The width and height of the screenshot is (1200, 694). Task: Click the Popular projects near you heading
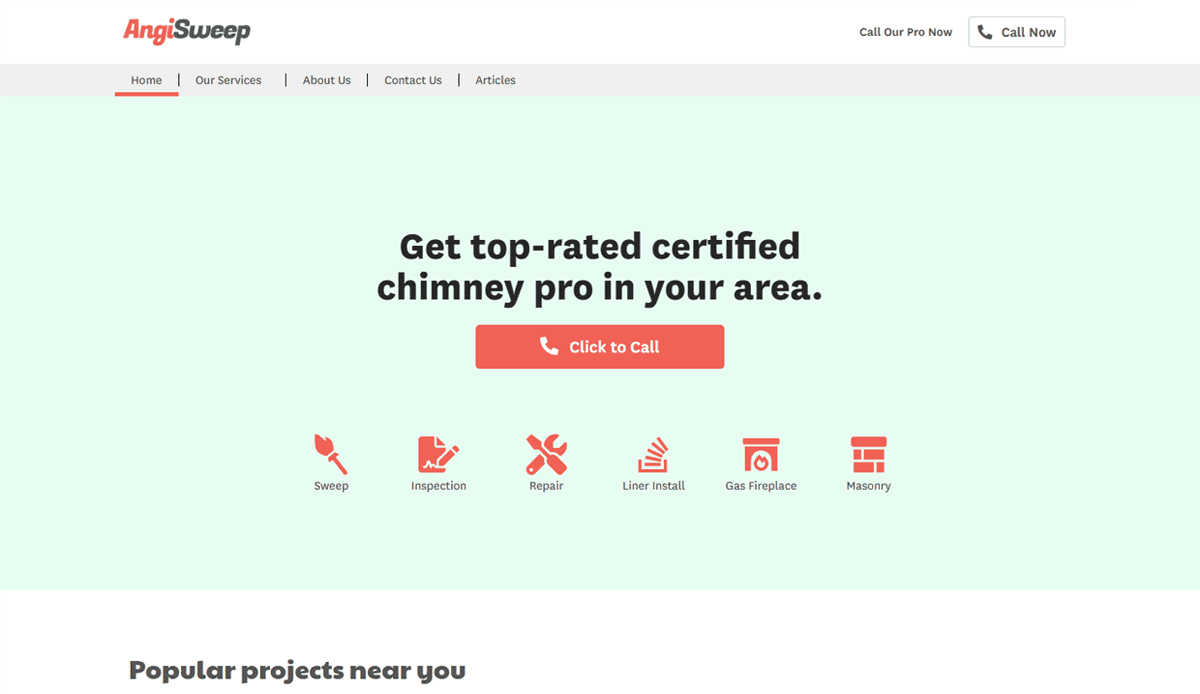tap(297, 670)
